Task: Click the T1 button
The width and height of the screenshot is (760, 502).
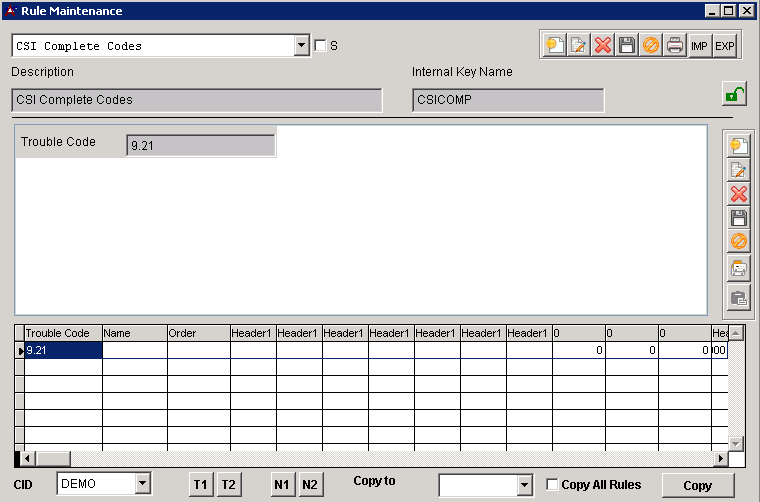Action: tap(201, 485)
